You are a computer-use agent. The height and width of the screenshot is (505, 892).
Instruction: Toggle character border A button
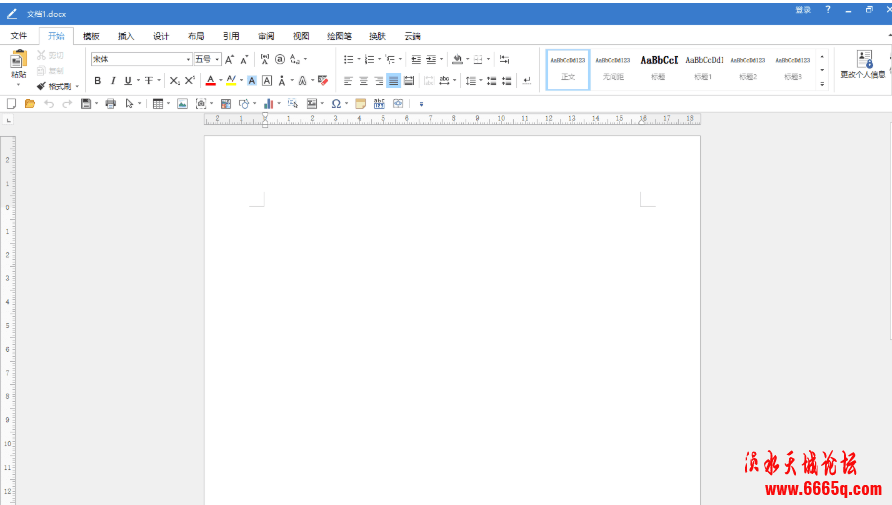(x=267, y=81)
